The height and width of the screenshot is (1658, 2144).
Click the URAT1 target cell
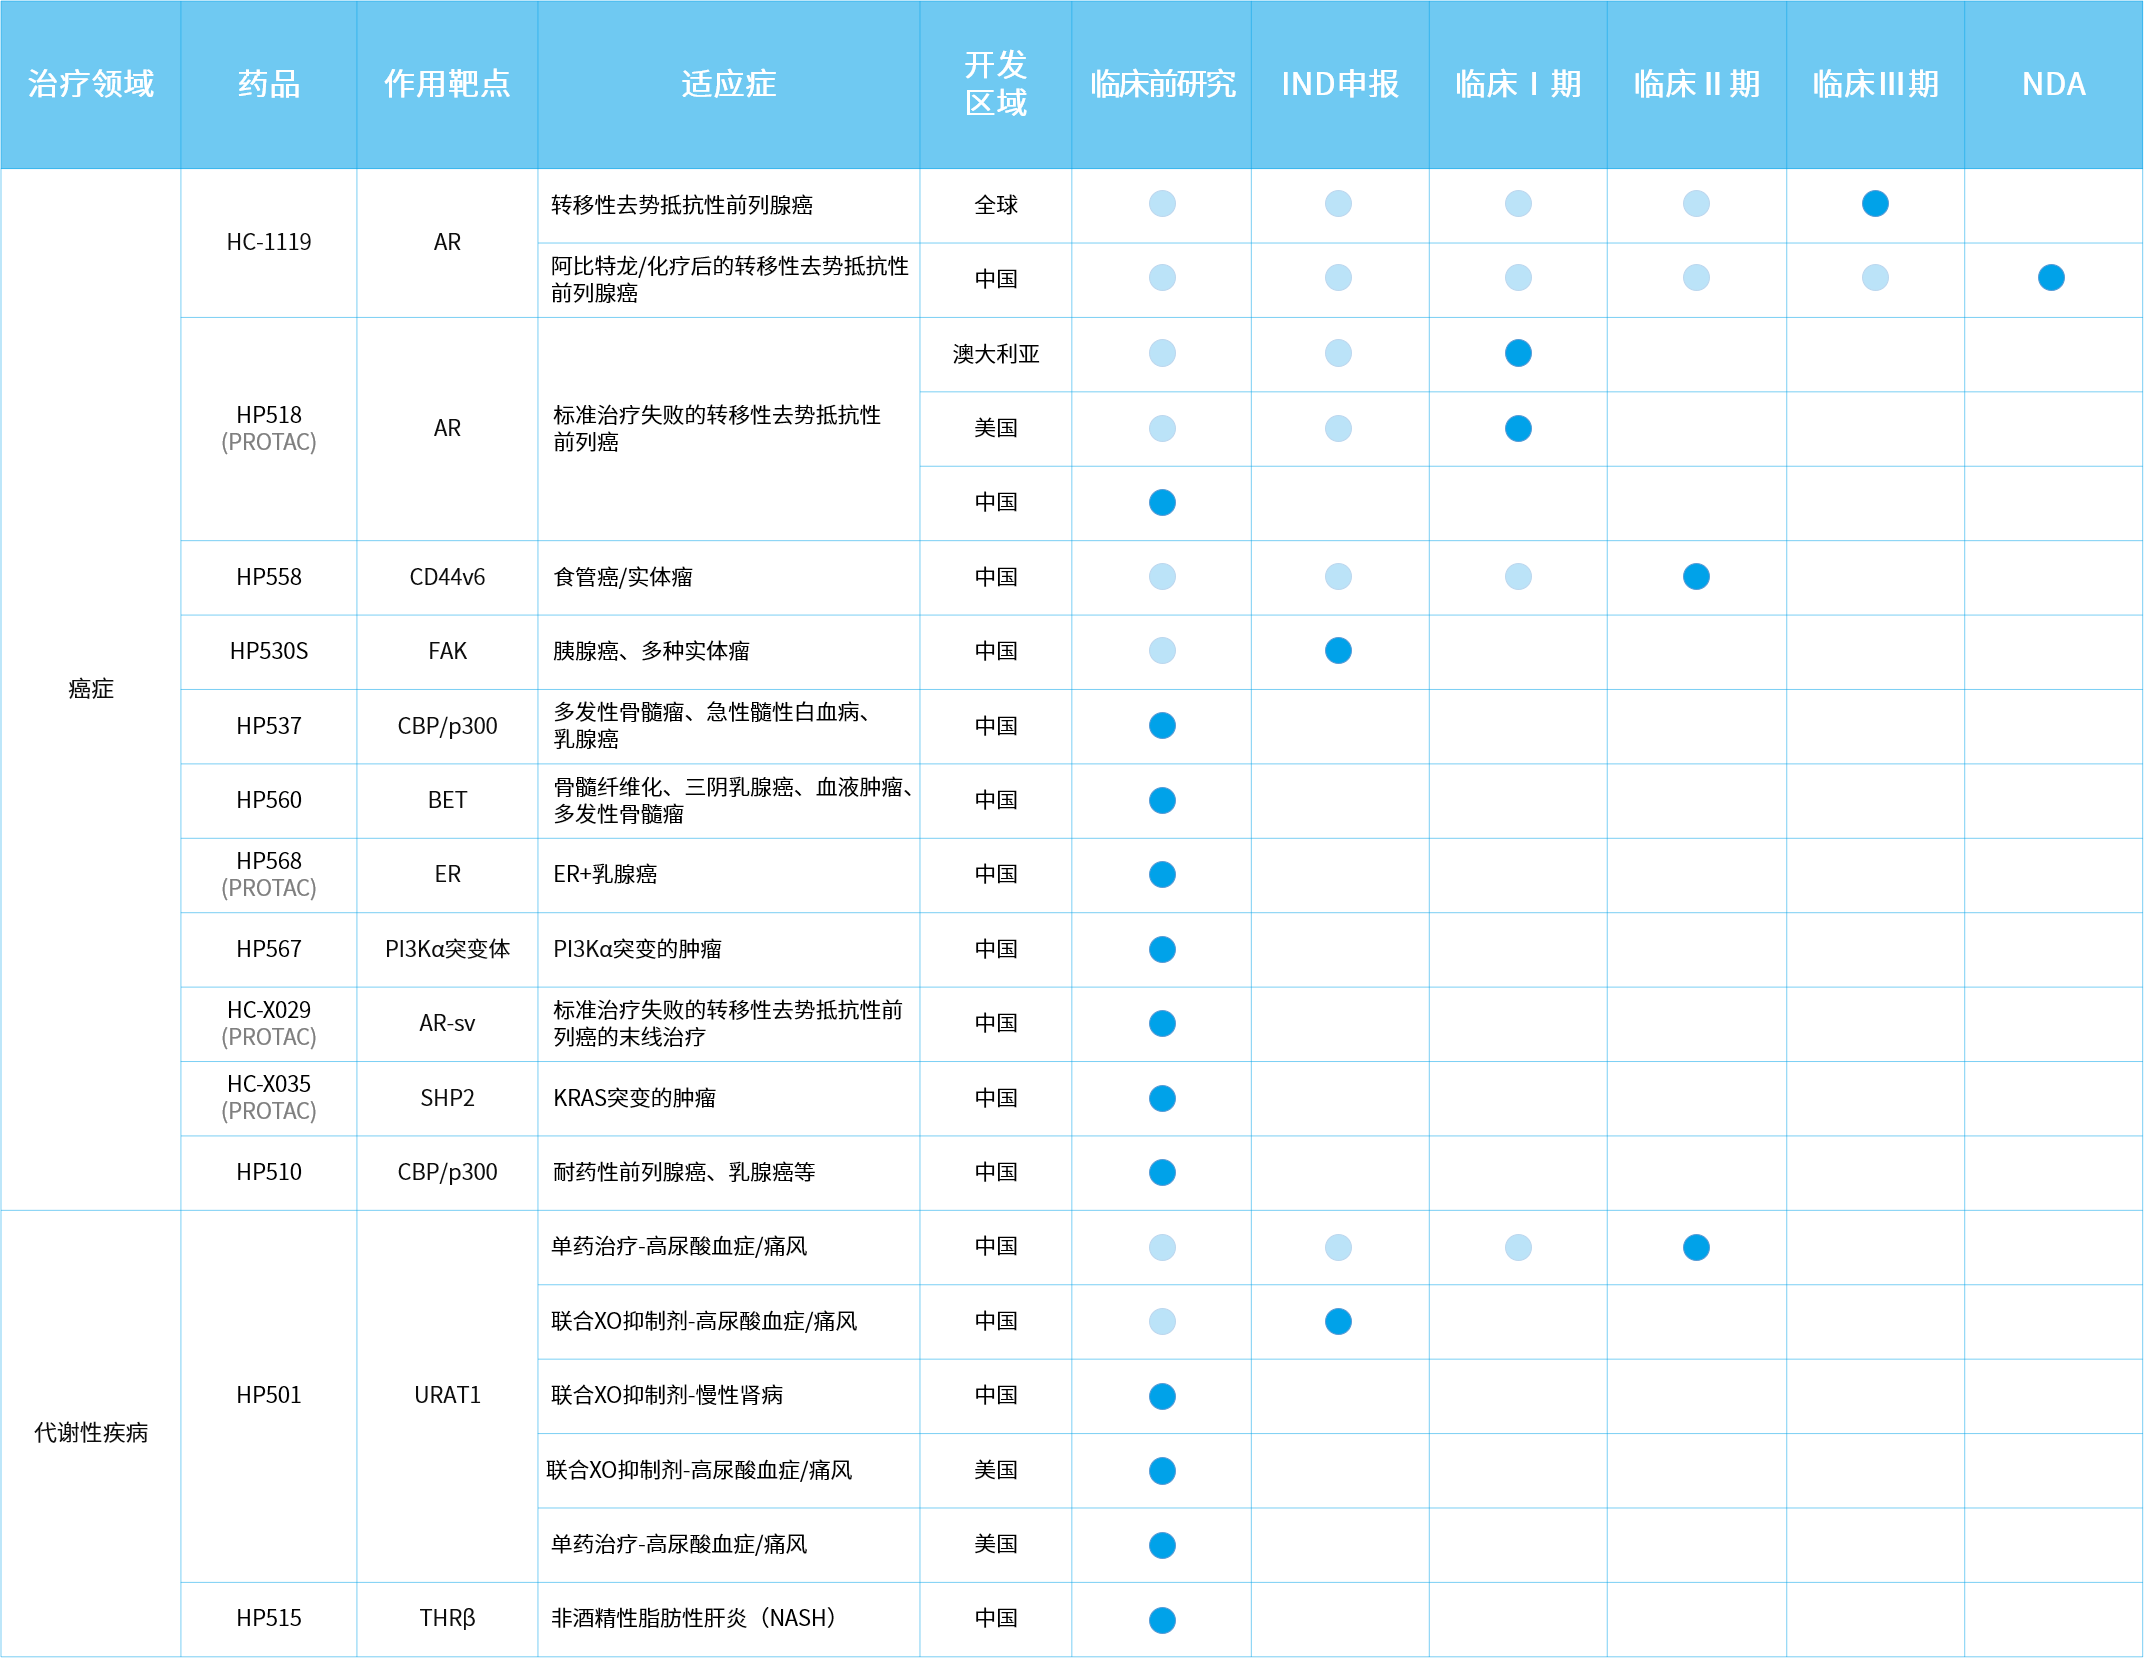447,1395
